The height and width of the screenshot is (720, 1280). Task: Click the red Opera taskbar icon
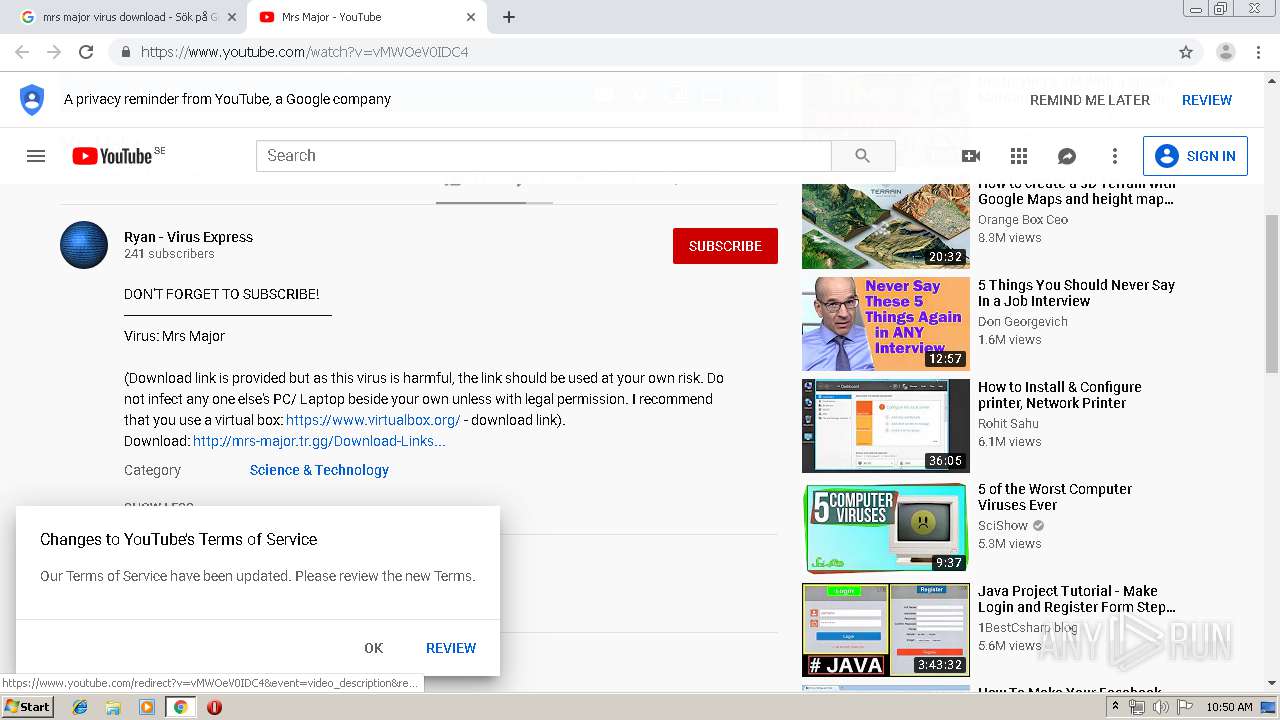click(214, 707)
